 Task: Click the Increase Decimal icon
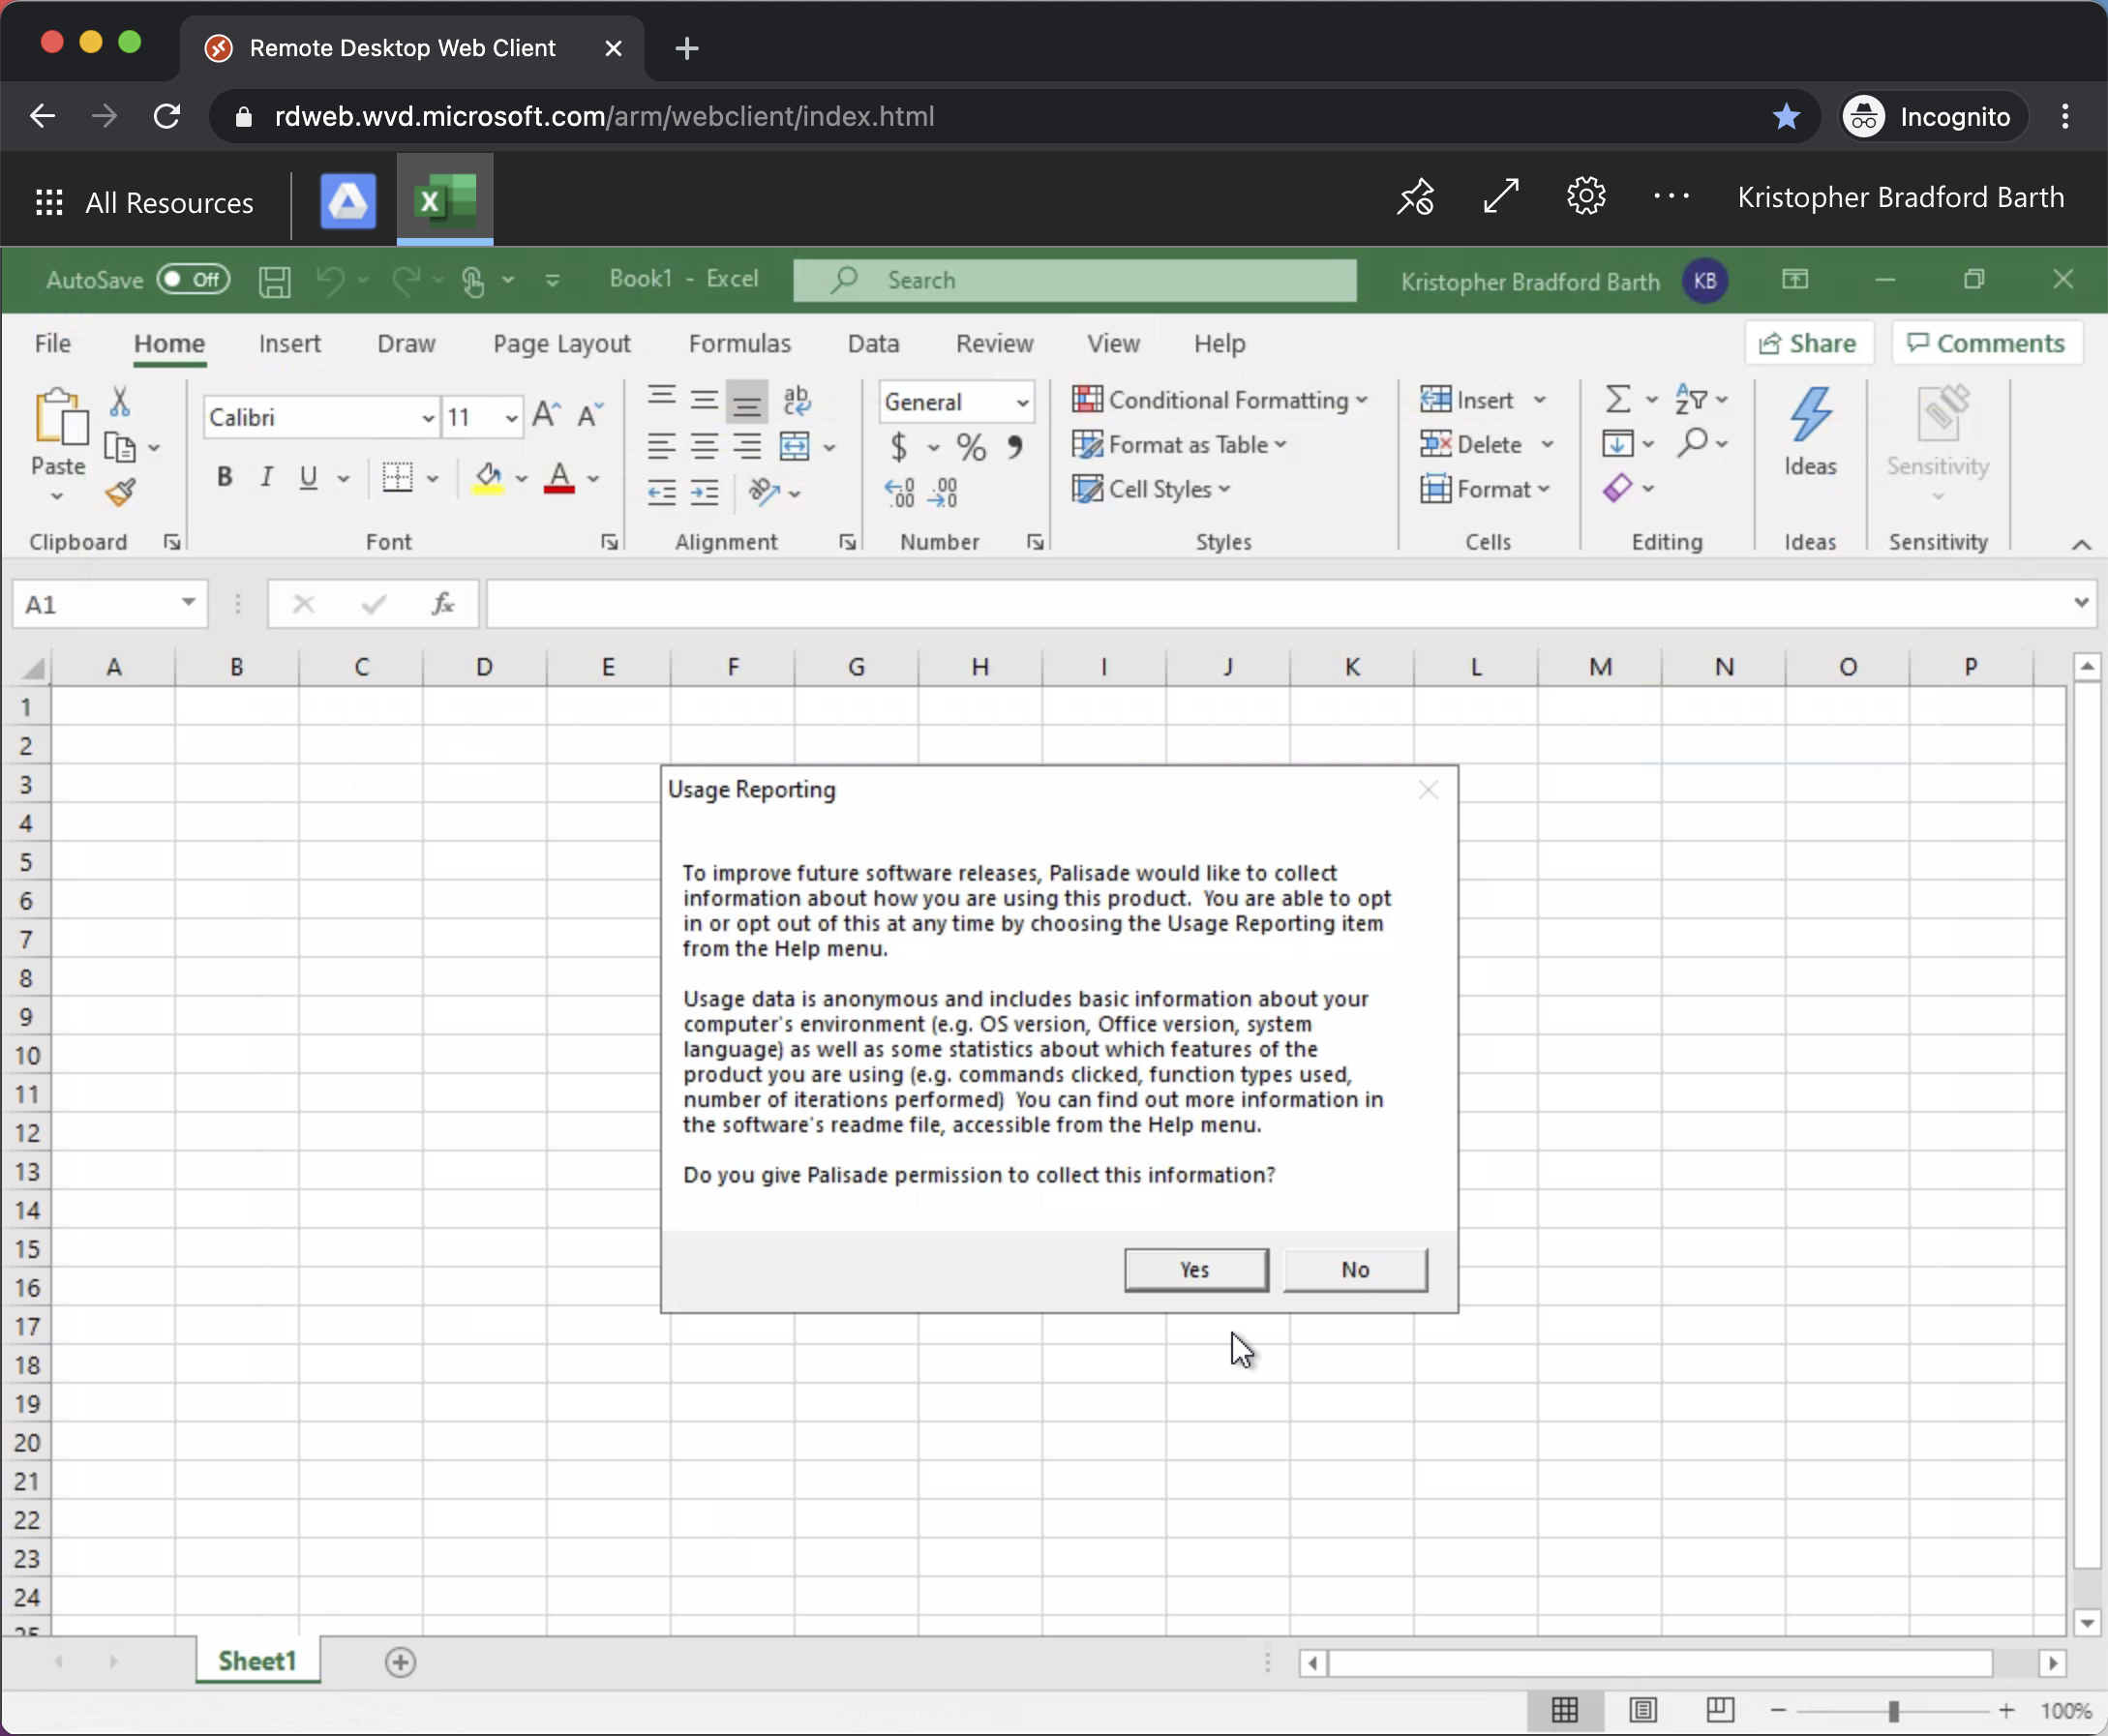(x=899, y=492)
